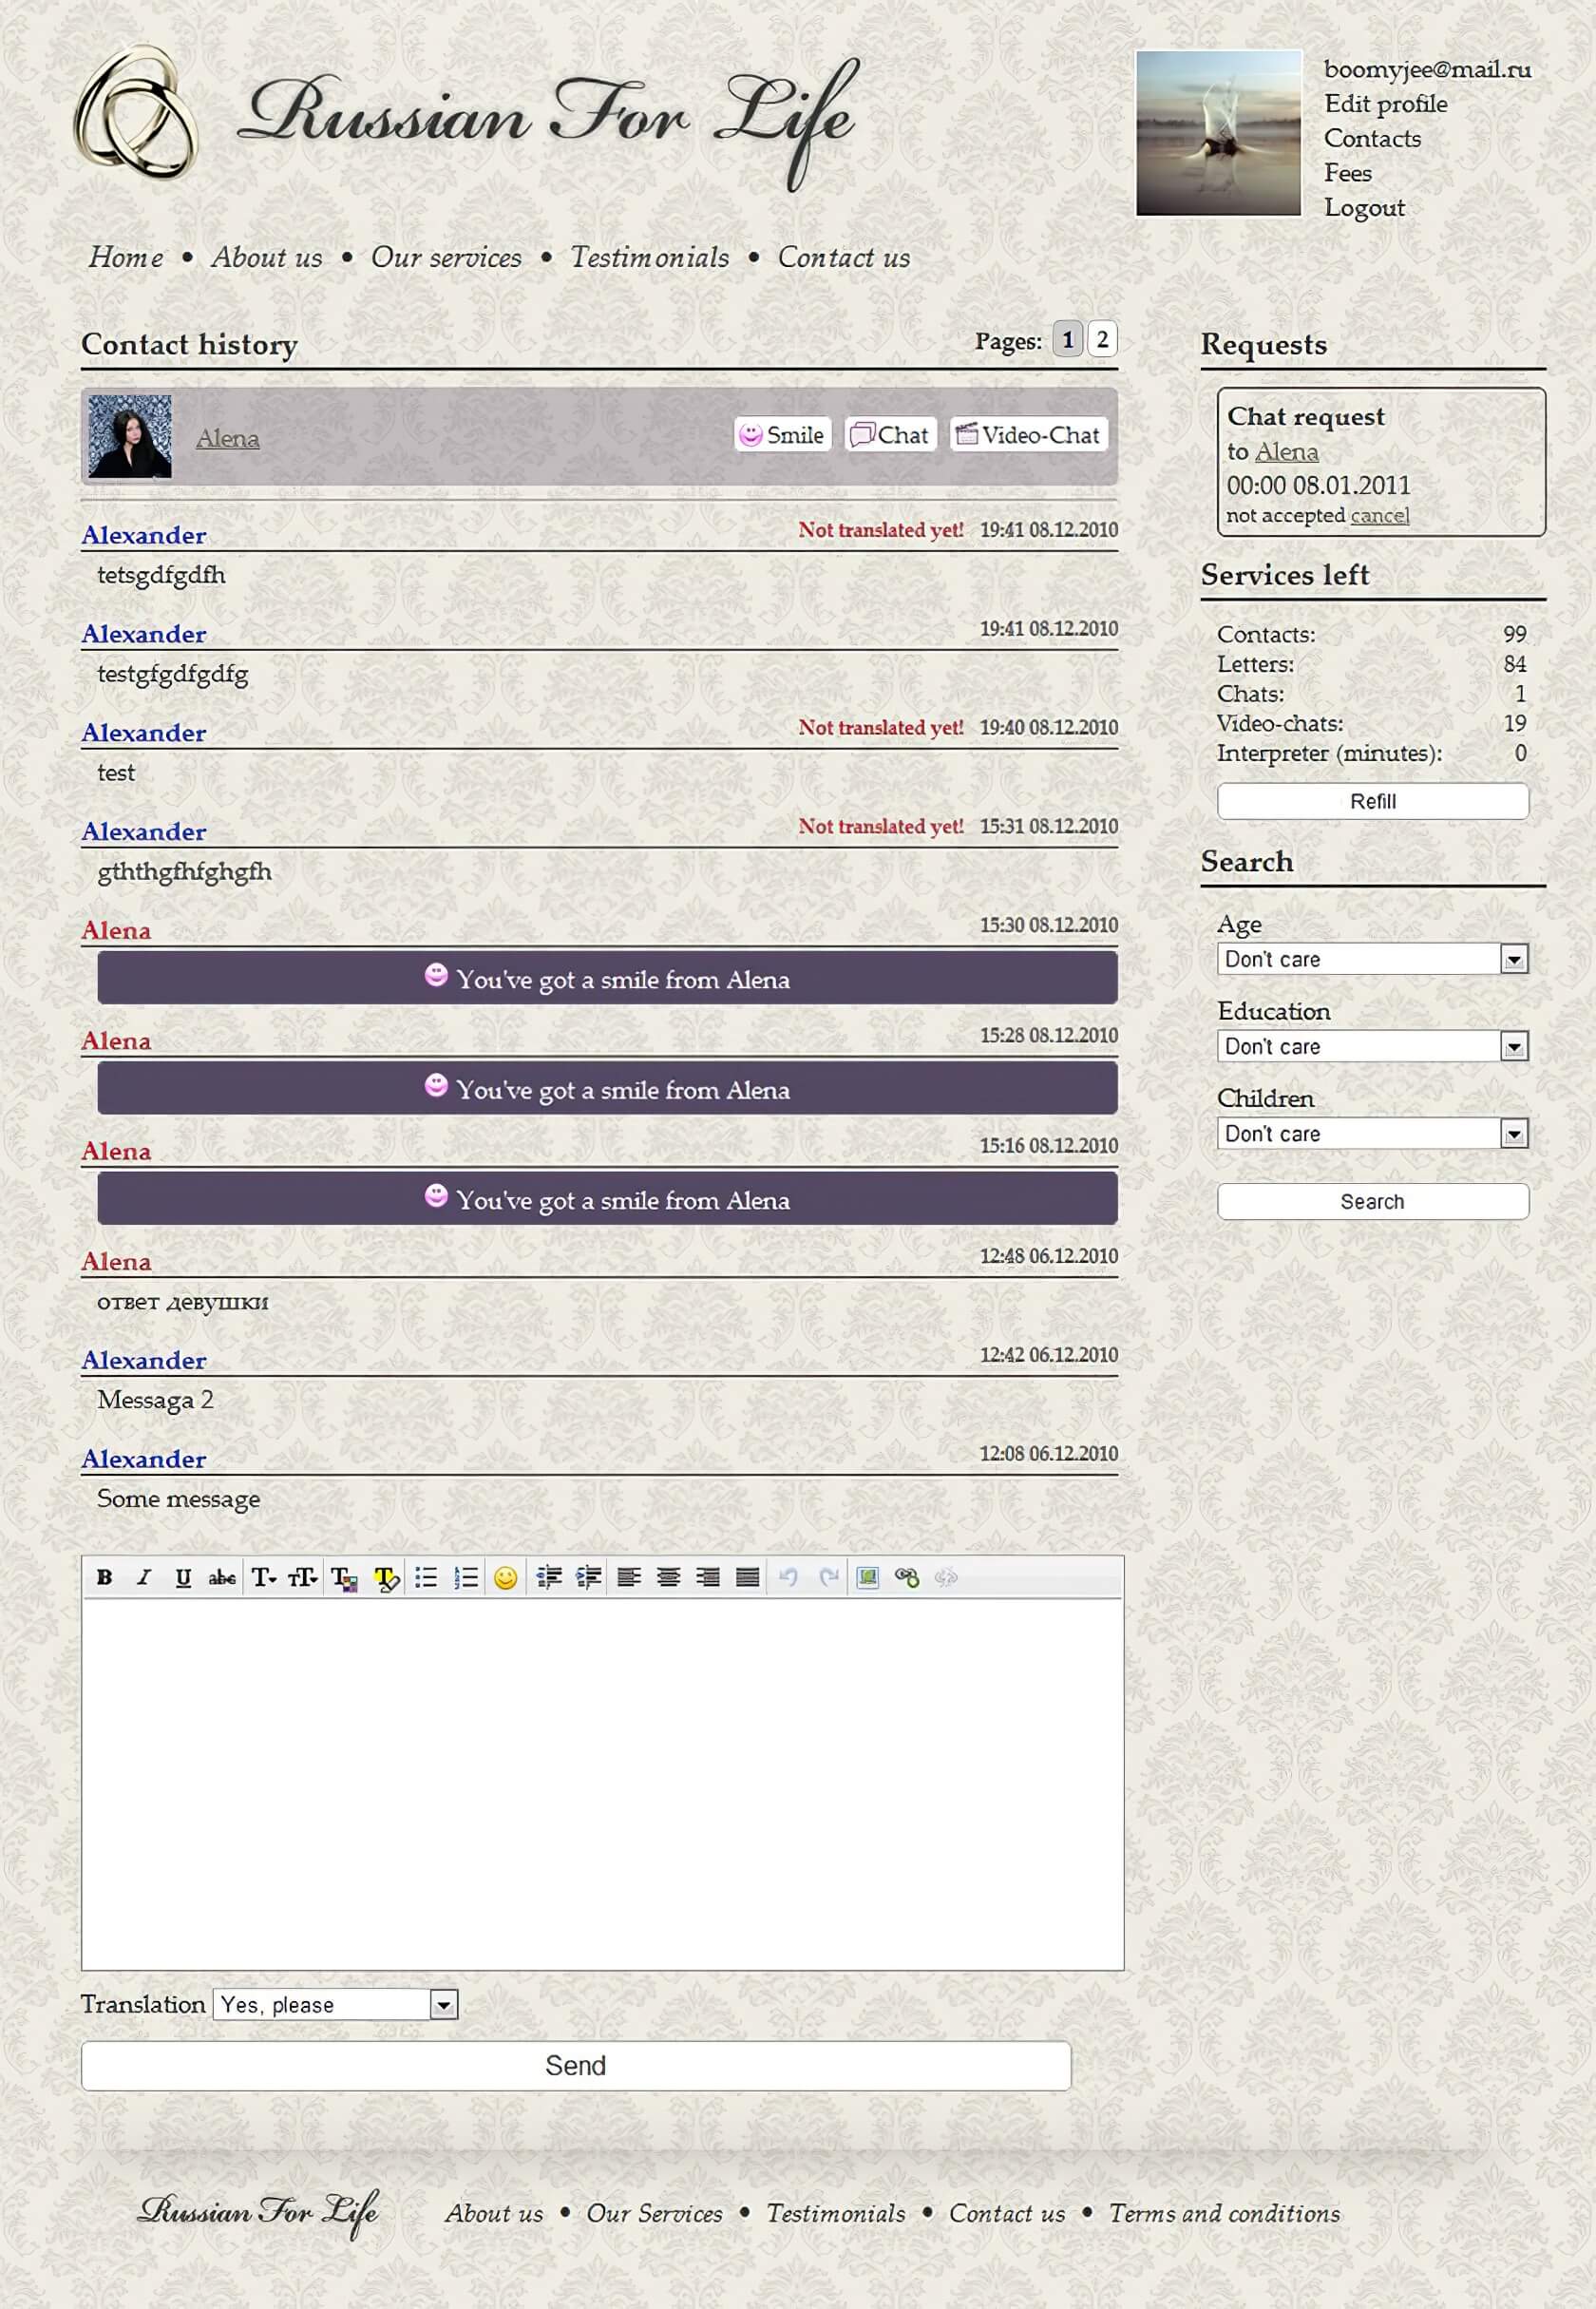Open the Education search dropdown
This screenshot has height=2309, width=1596.
1513,1046
